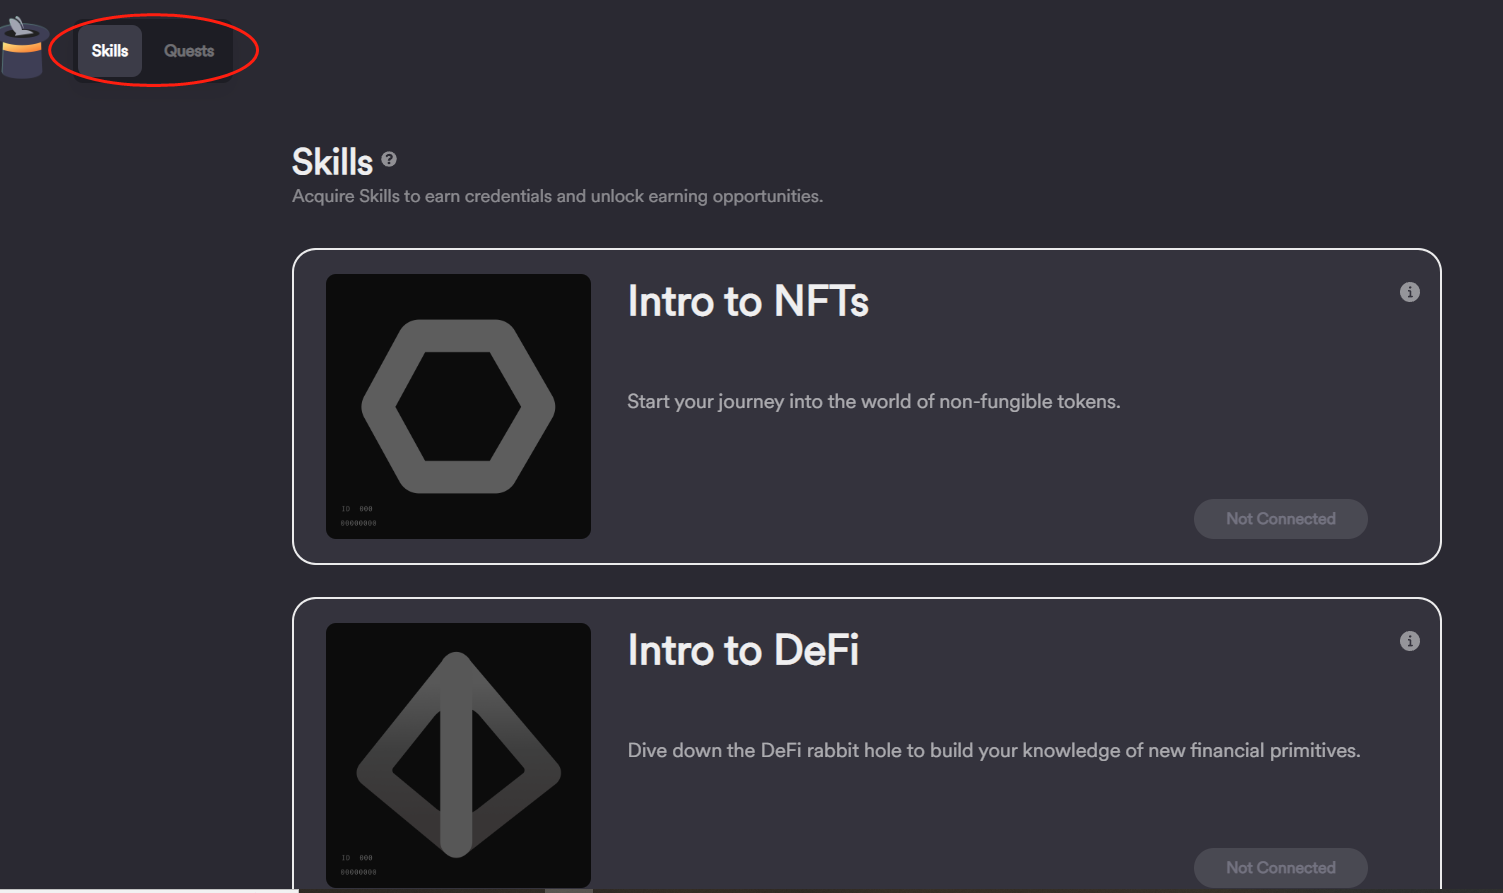Image resolution: width=1503 pixels, height=893 pixels.
Task: Click the ID number on NFT image
Action: pyautogui.click(x=358, y=516)
